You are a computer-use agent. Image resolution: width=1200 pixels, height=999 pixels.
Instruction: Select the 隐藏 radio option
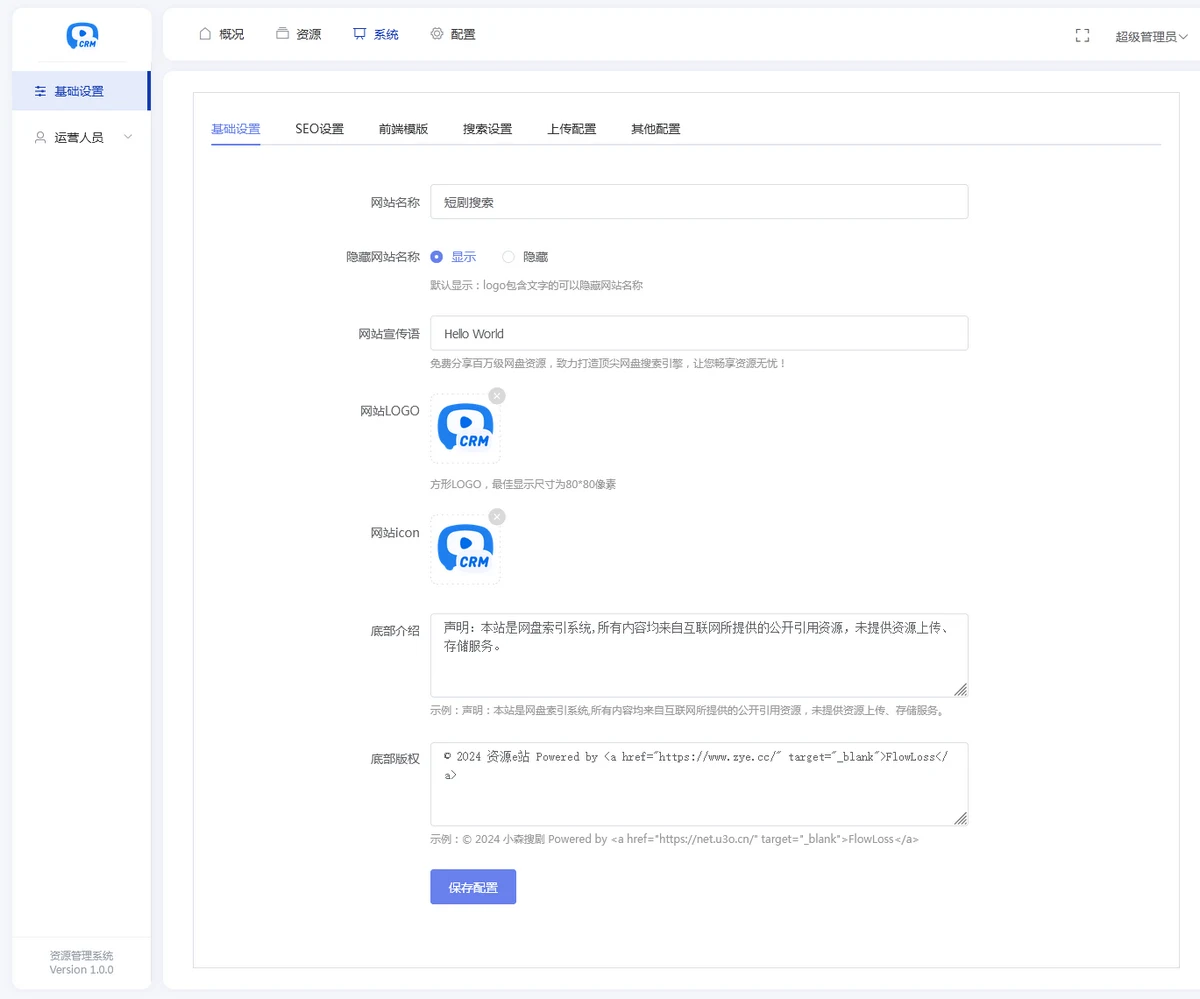coord(509,257)
